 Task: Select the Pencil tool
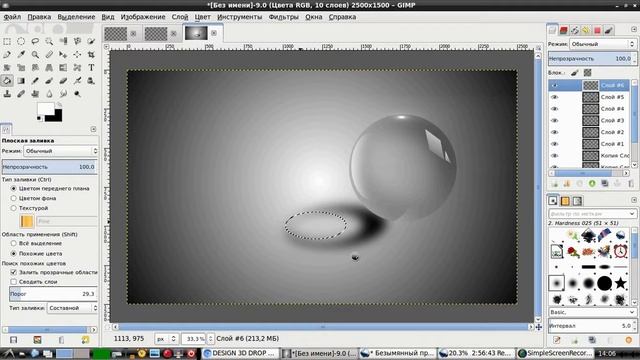(x=35, y=80)
